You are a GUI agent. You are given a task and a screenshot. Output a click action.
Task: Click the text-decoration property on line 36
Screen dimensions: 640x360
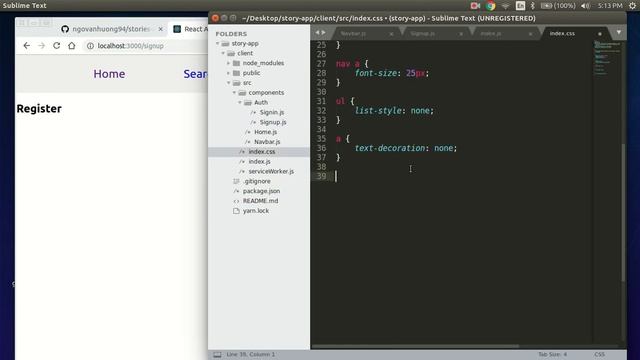(x=389, y=148)
